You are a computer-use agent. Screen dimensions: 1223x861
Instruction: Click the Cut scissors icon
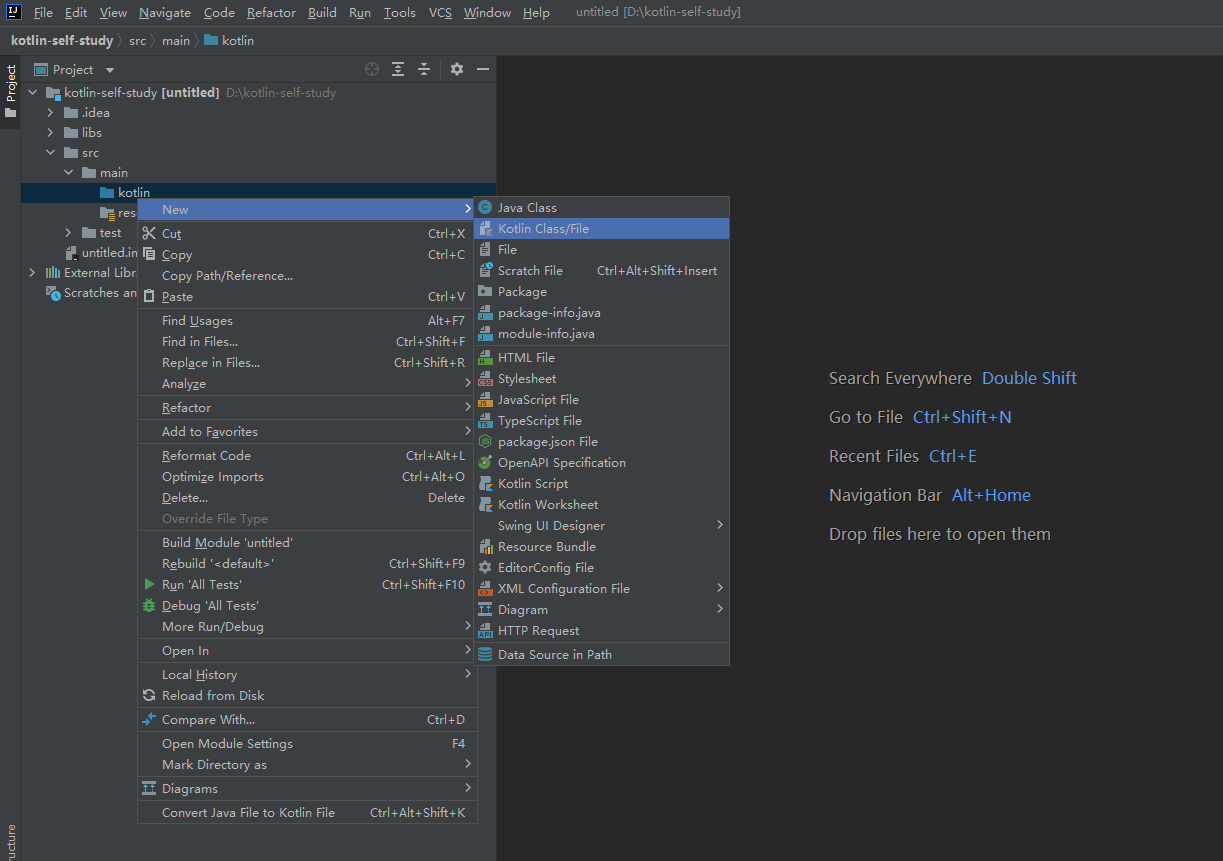coord(149,234)
